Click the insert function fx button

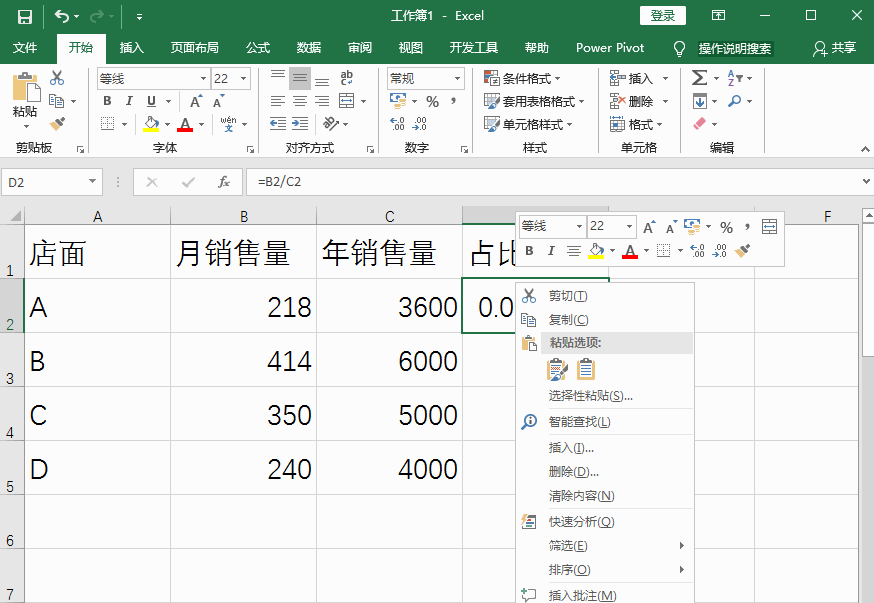pyautogui.click(x=224, y=182)
